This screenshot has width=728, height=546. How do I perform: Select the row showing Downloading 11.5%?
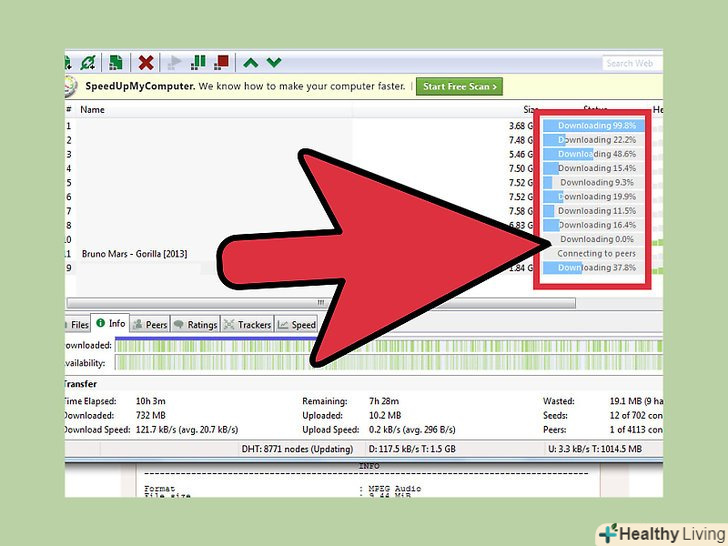point(594,211)
